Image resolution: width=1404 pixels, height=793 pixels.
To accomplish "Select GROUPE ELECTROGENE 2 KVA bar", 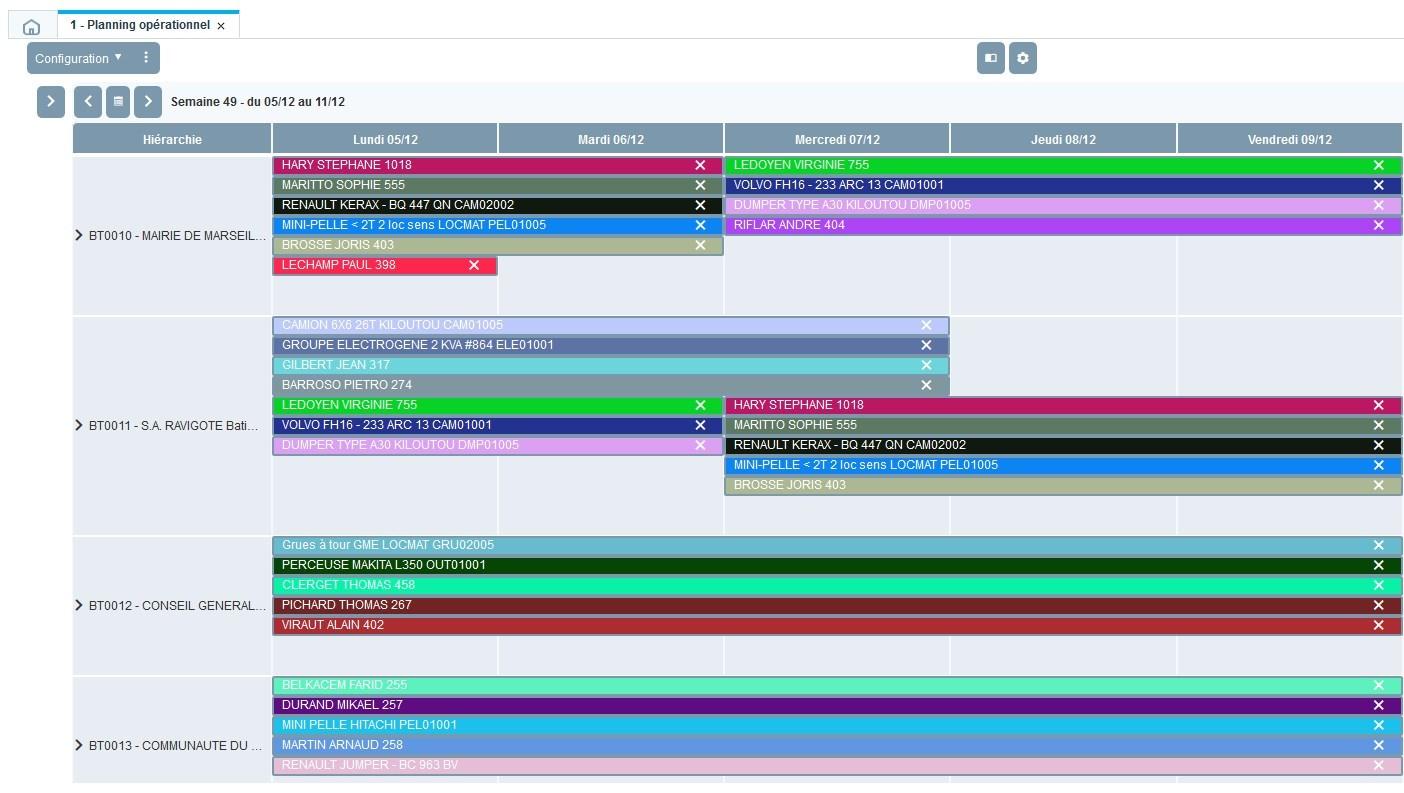I will point(611,345).
